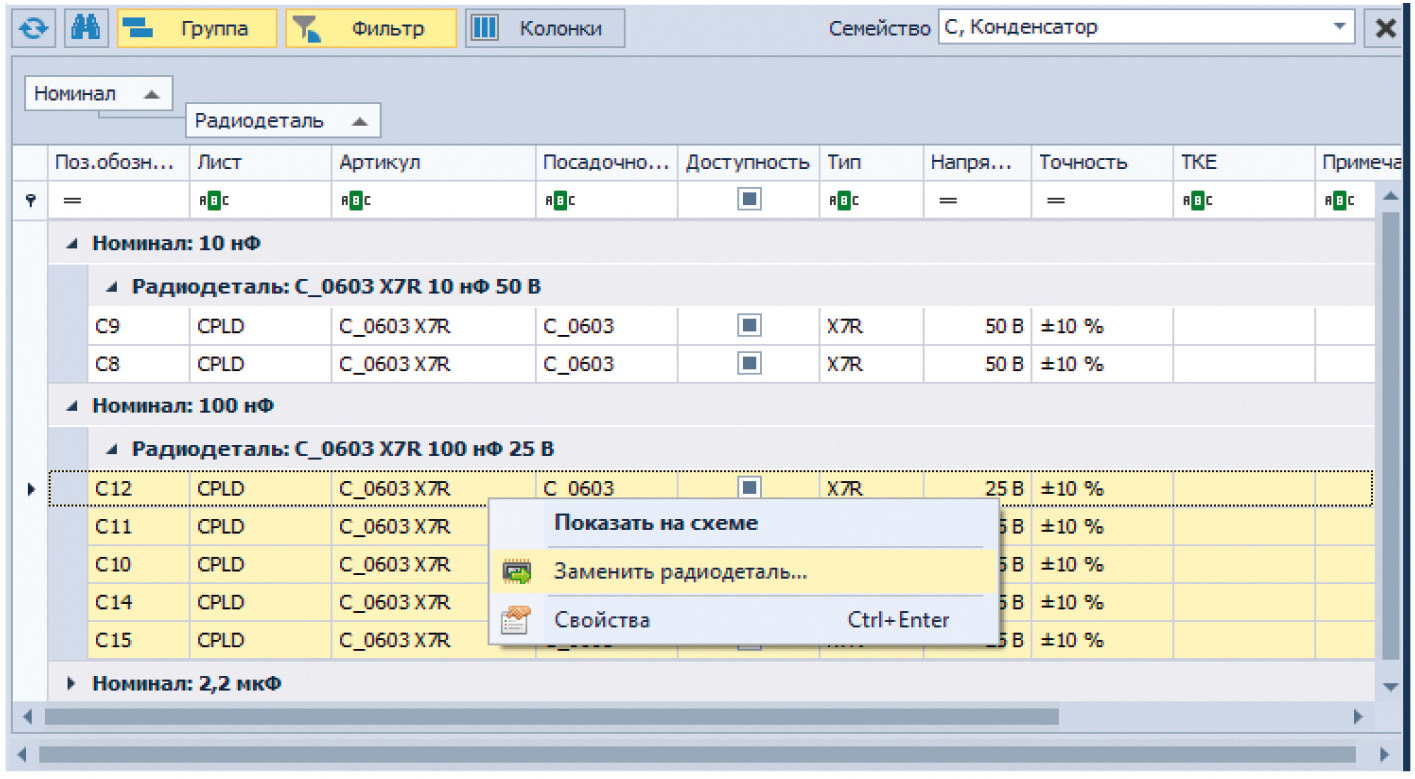Click the Заменить радиодеталь chip icon

(517, 572)
